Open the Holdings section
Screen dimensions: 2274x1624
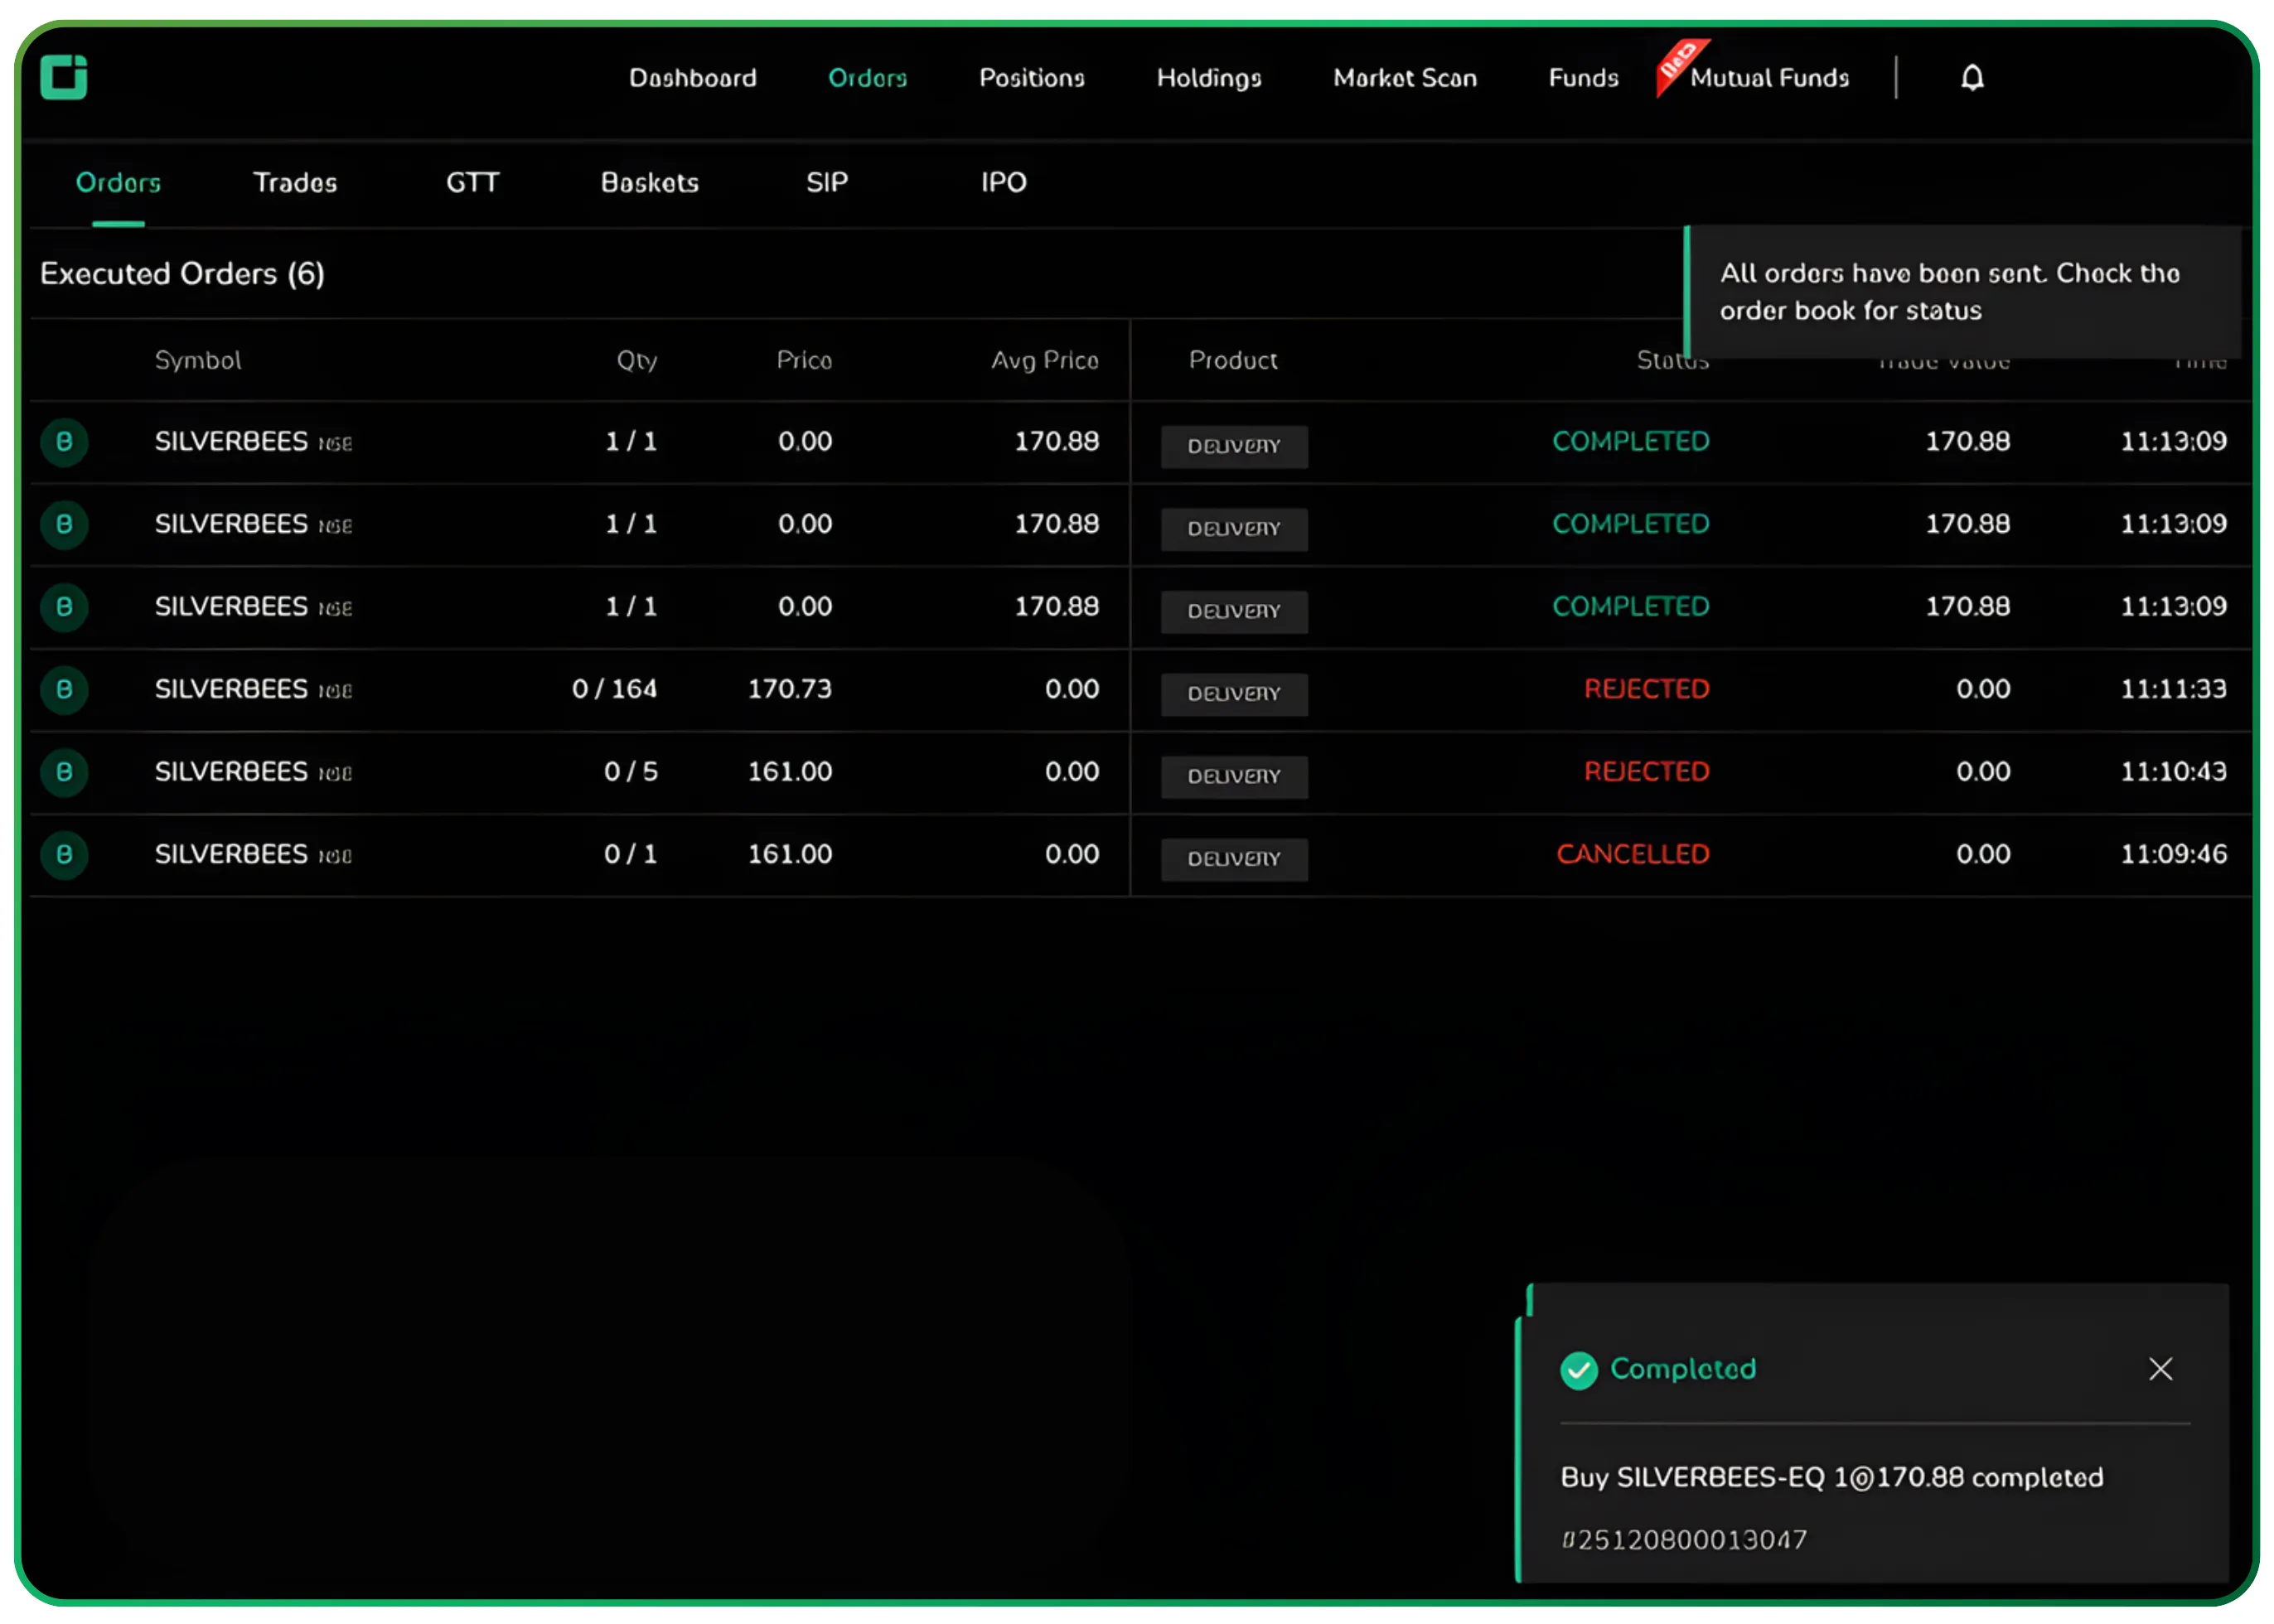pyautogui.click(x=1208, y=78)
